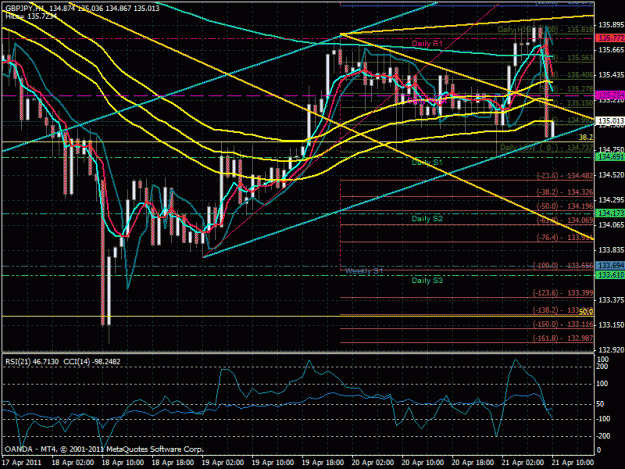Click the green 133.610 price tag
Viewport: 625px width, 469px height.
pyautogui.click(x=609, y=275)
